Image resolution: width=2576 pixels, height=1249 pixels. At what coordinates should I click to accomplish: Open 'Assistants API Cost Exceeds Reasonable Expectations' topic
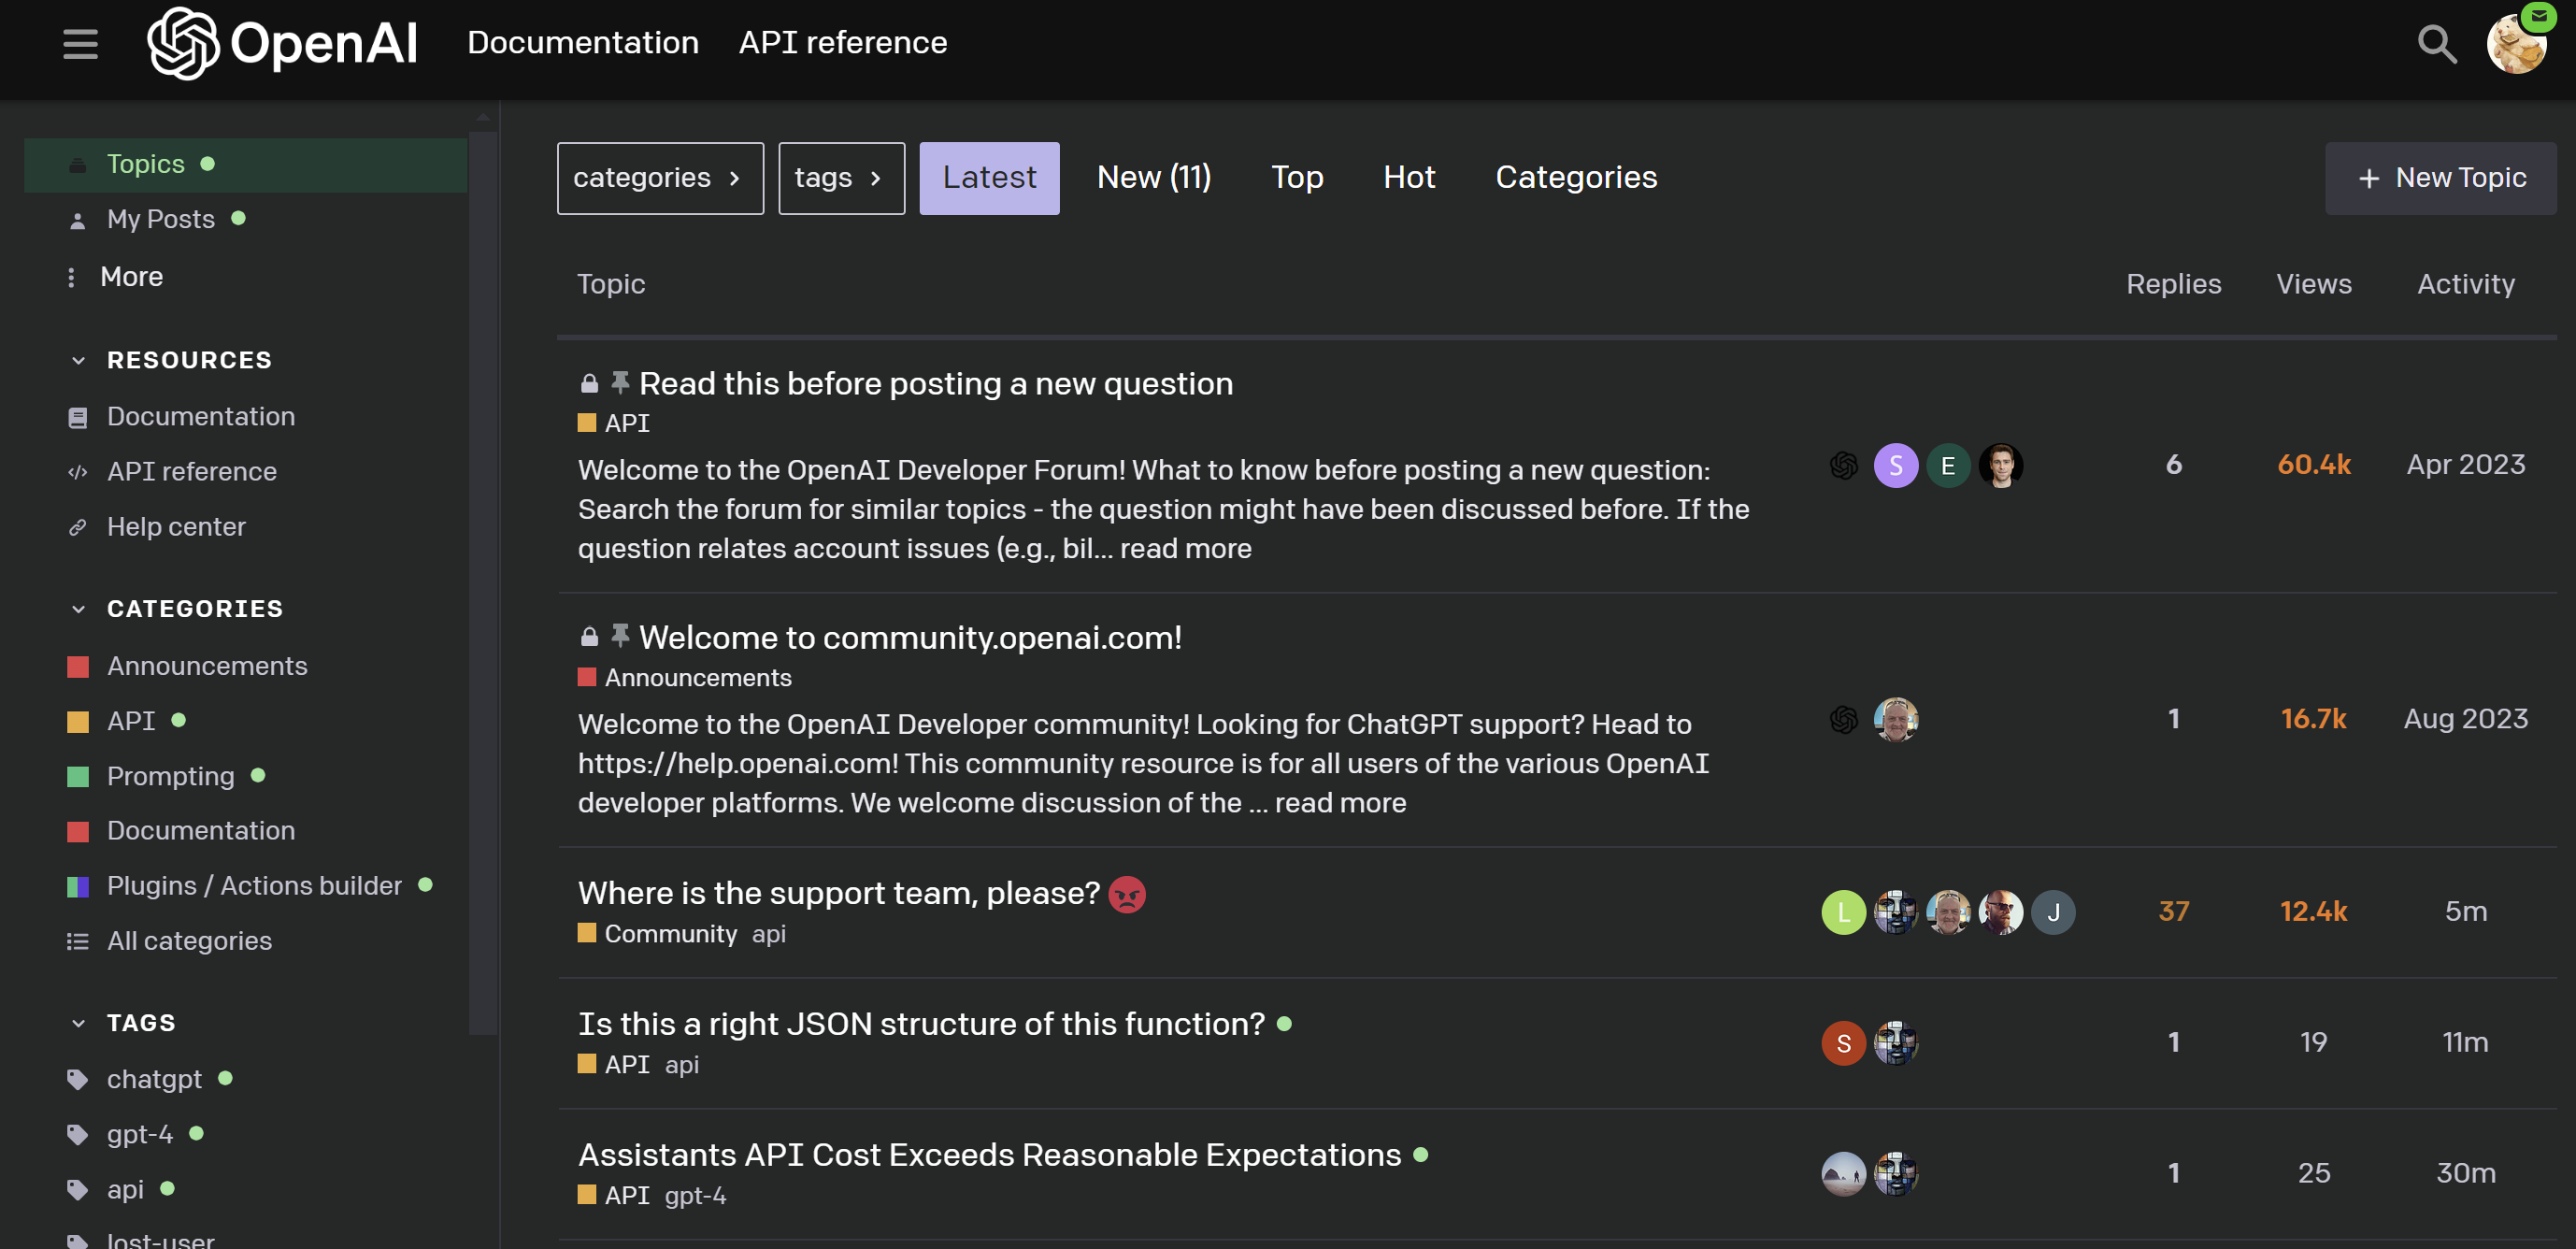pyautogui.click(x=989, y=1155)
